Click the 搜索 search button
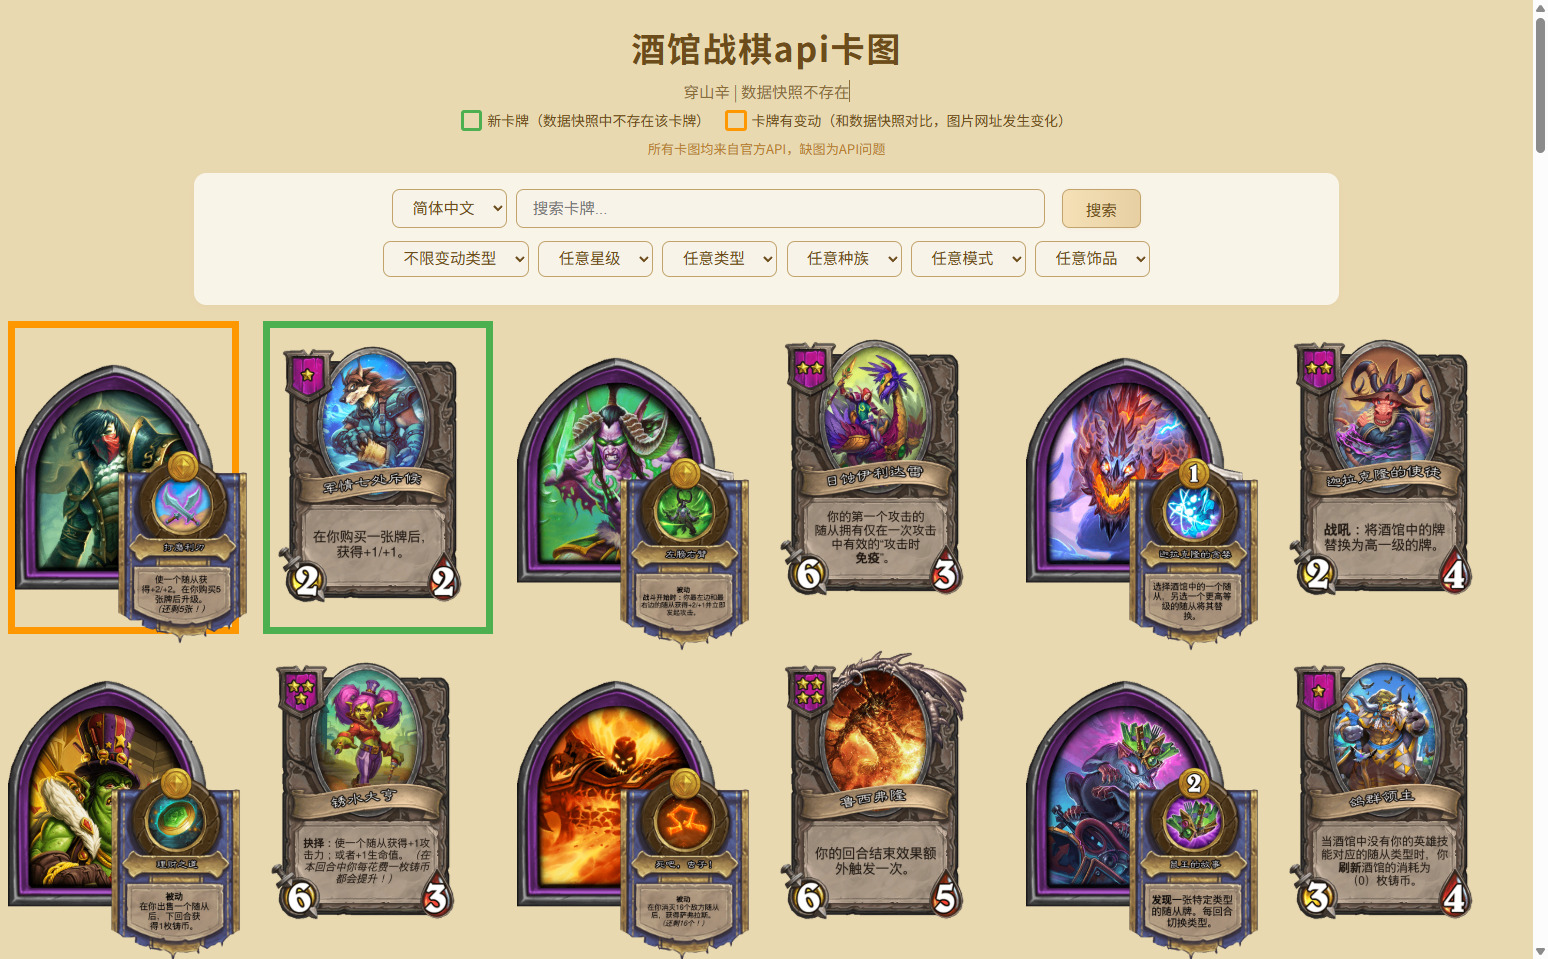This screenshot has width=1548, height=959. 1101,209
